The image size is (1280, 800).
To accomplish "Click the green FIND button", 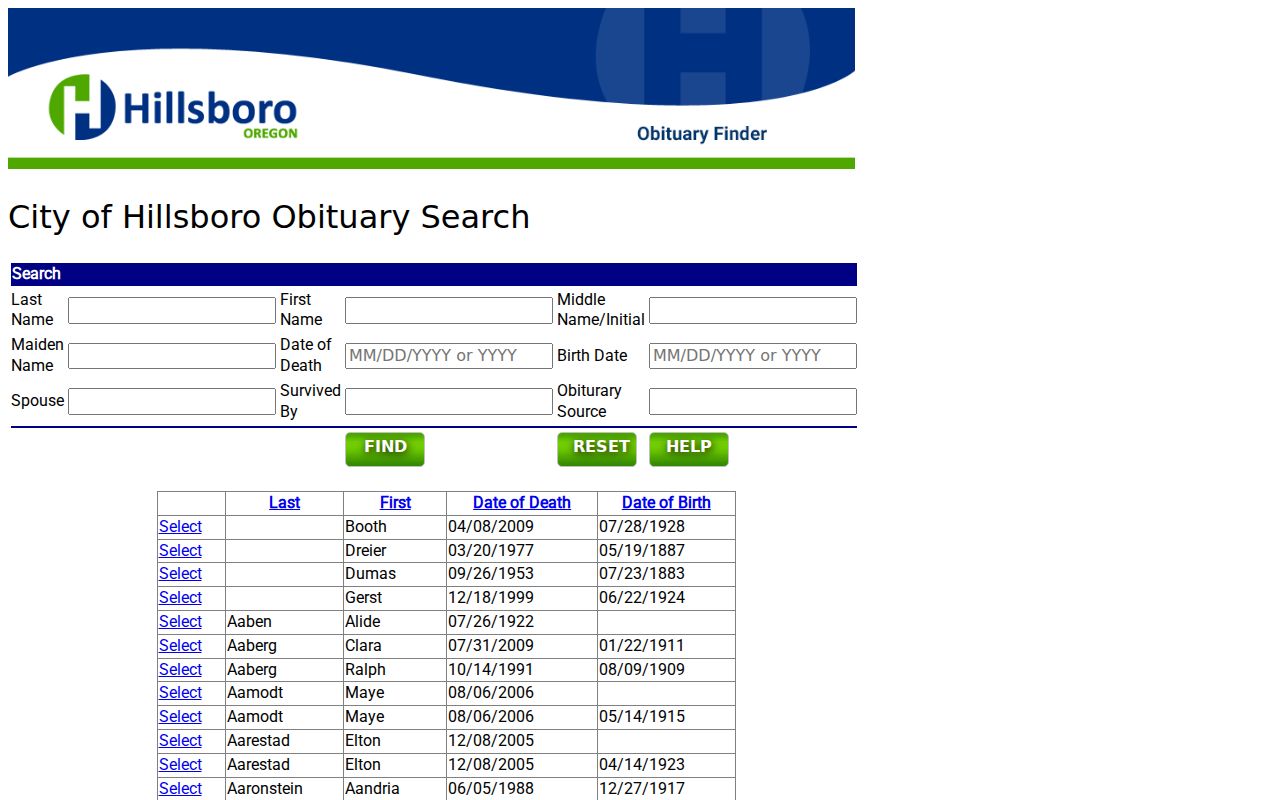I will [x=385, y=449].
